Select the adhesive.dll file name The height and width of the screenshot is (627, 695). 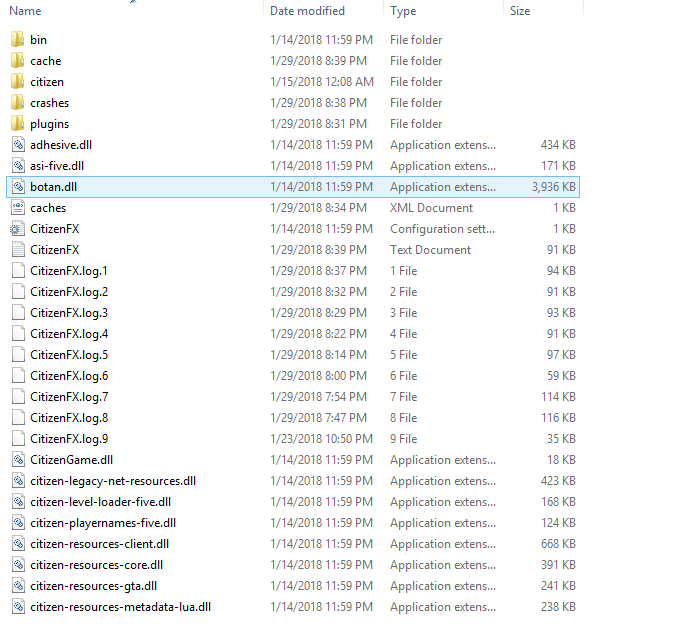pyautogui.click(x=61, y=145)
